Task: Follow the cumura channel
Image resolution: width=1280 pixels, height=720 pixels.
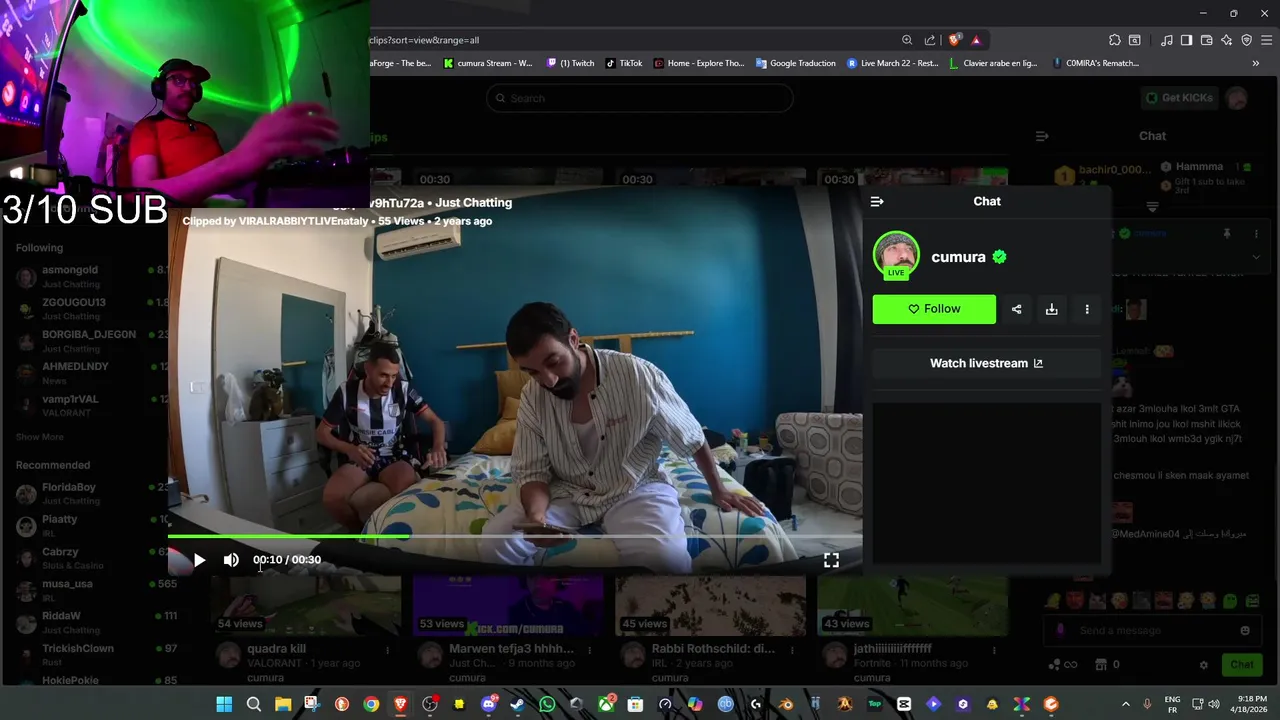Action: click(934, 309)
